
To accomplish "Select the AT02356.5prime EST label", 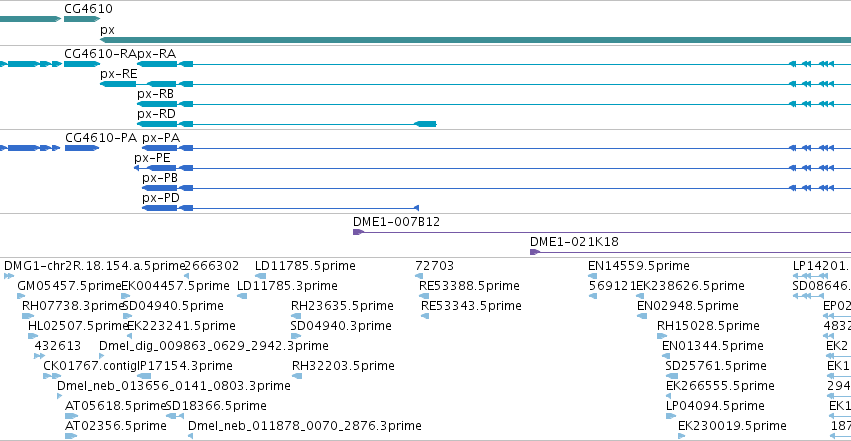I will pyautogui.click(x=116, y=426).
